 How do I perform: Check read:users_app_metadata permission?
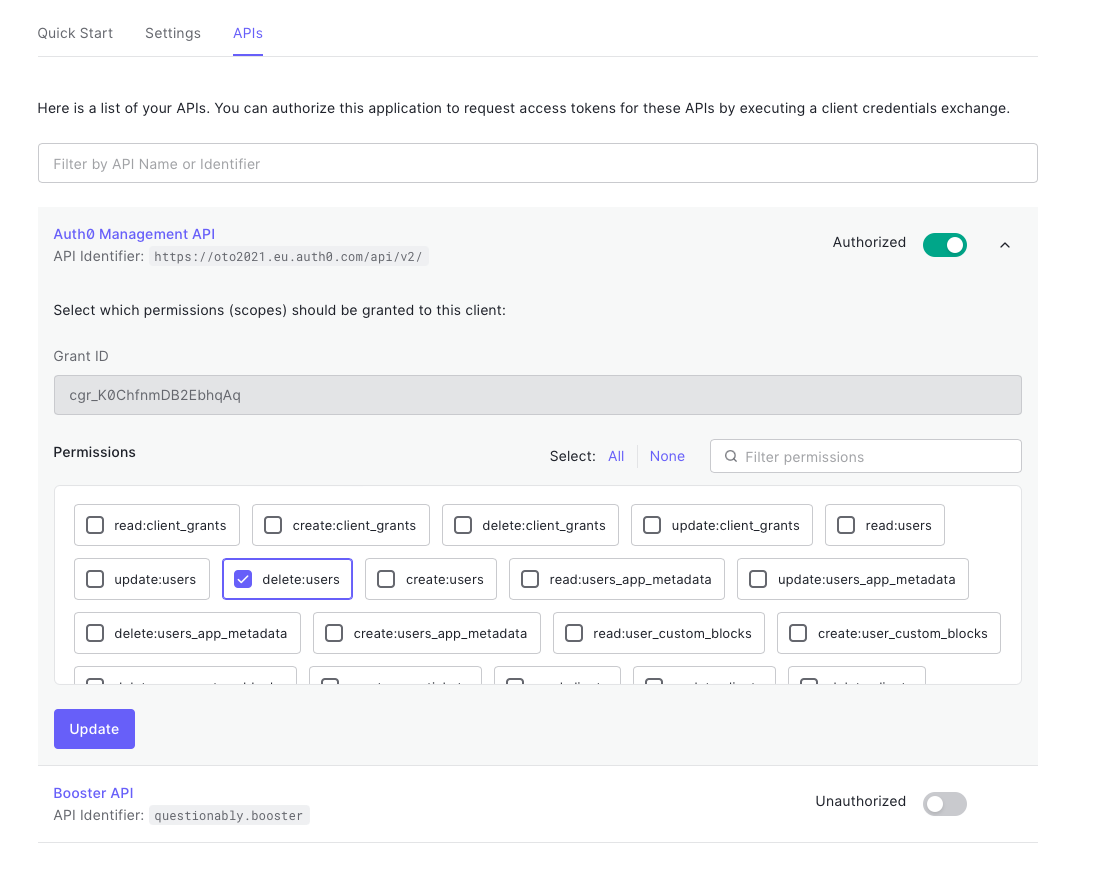[x=530, y=579]
